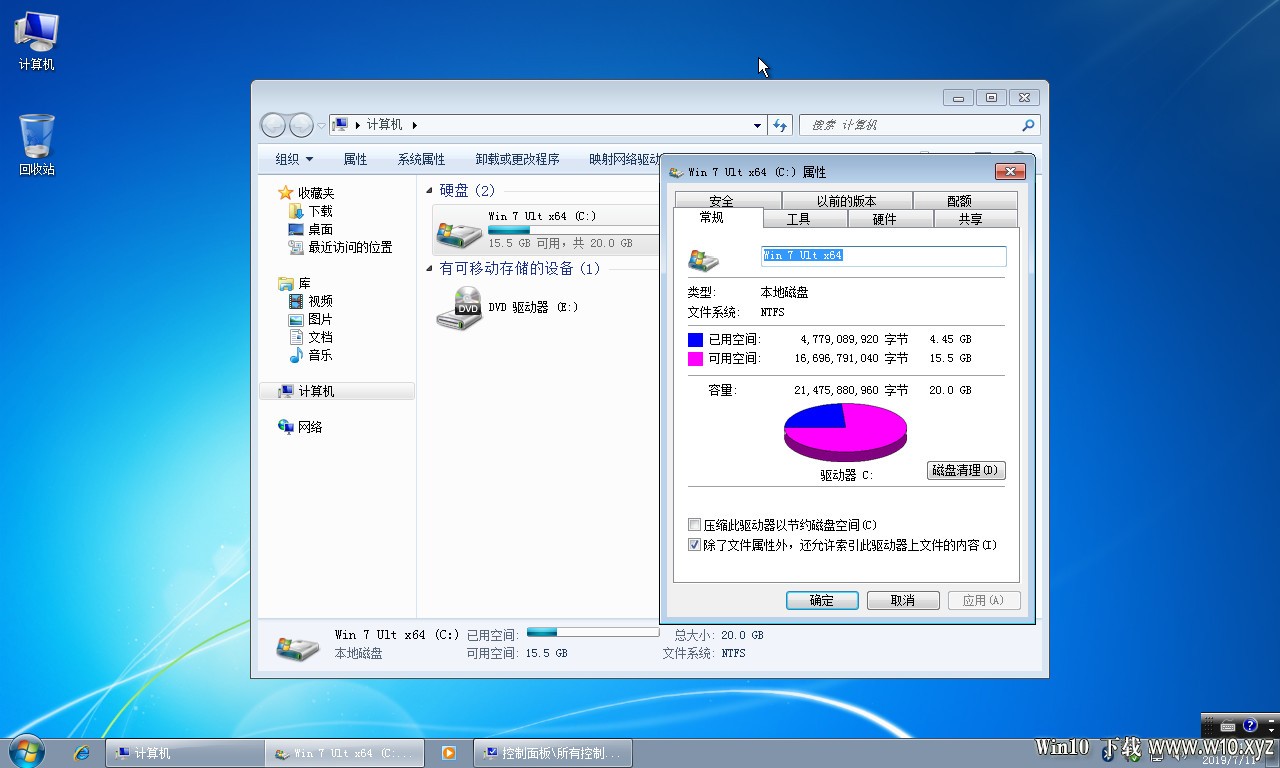The width and height of the screenshot is (1280, 768).
Task: Click 卸载或更改程序 in toolbar
Action: pos(517,159)
